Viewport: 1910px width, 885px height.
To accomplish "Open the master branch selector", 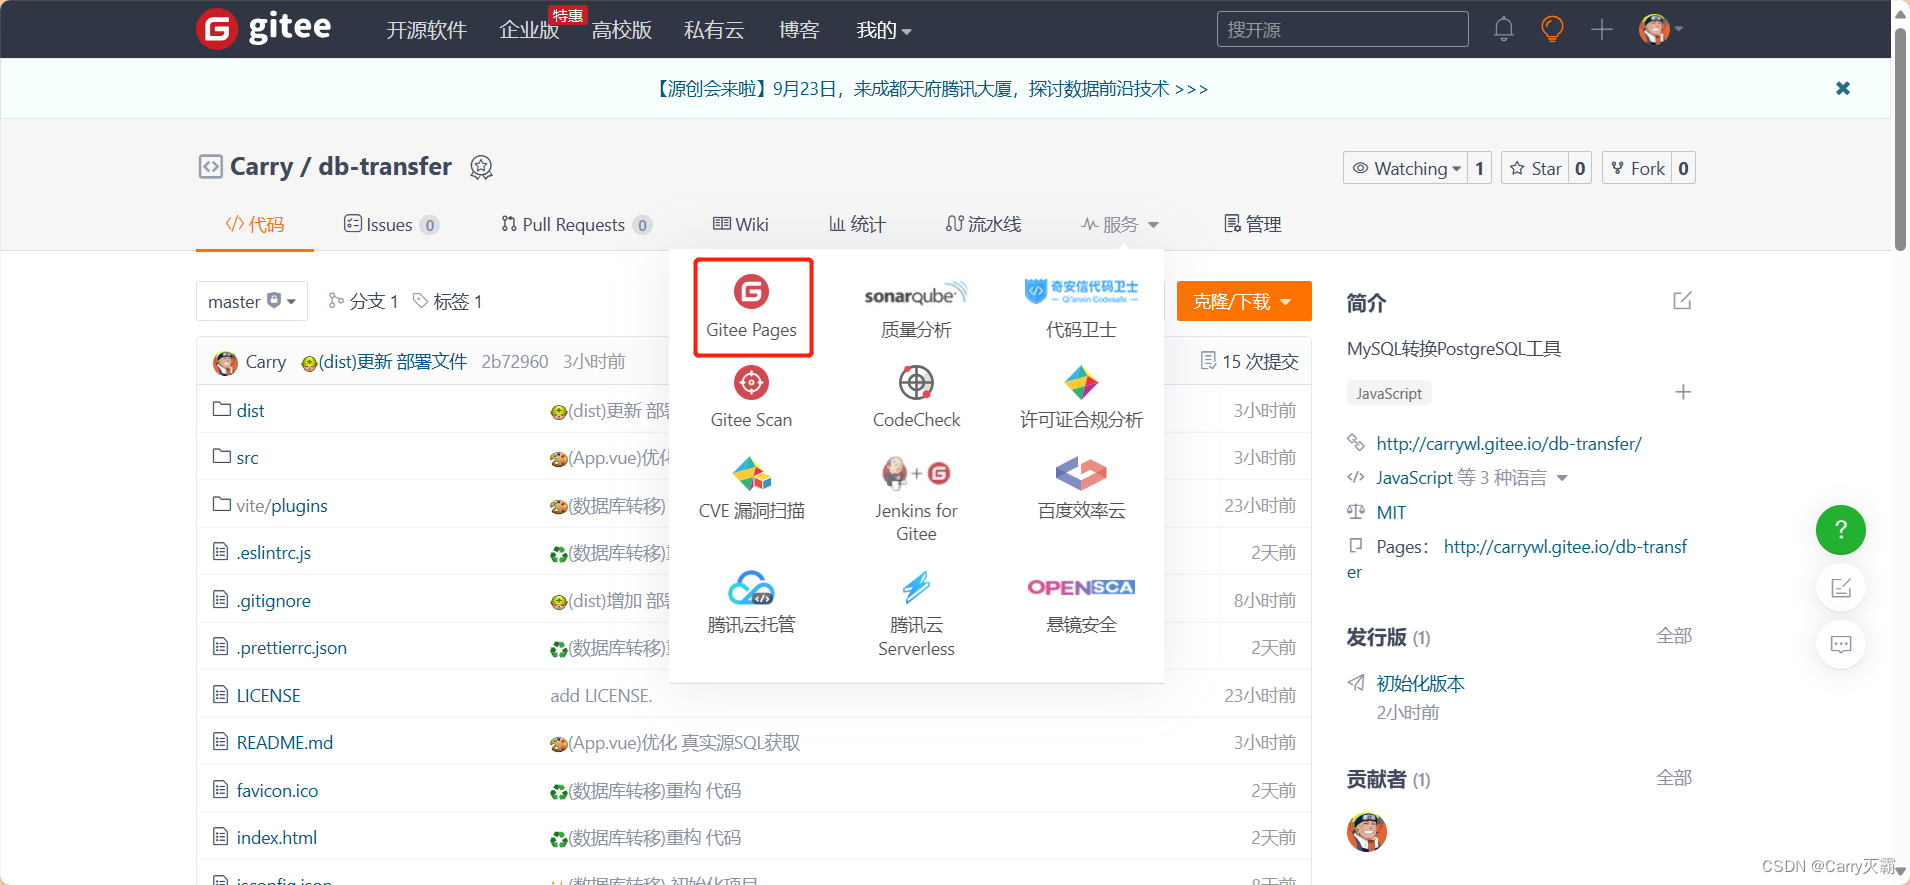I will point(252,301).
